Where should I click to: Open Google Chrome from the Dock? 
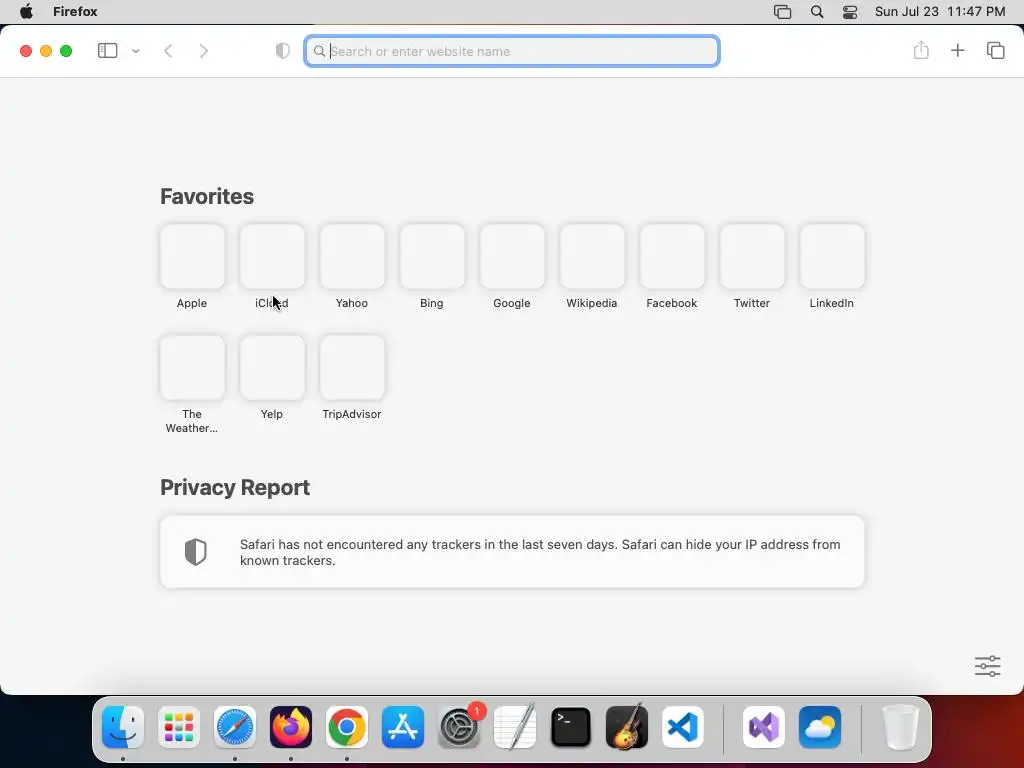click(x=347, y=727)
